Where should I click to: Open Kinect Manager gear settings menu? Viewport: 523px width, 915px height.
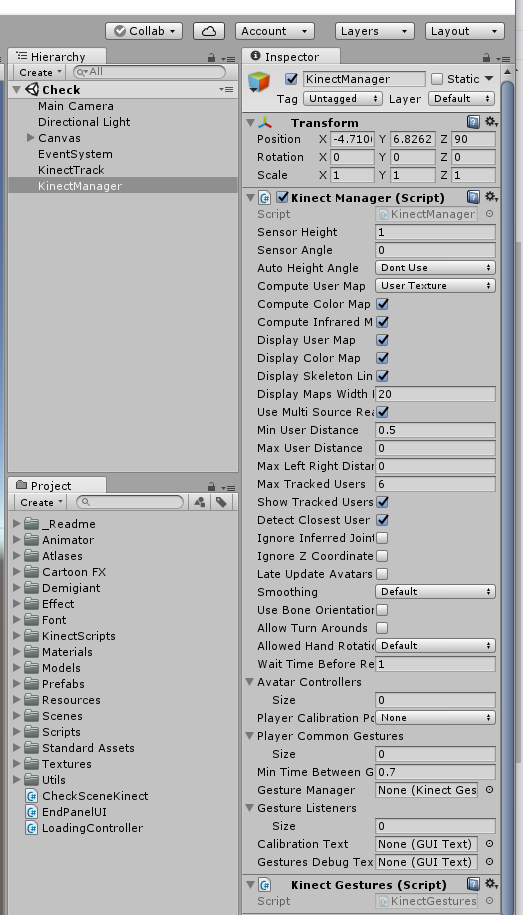(491, 197)
